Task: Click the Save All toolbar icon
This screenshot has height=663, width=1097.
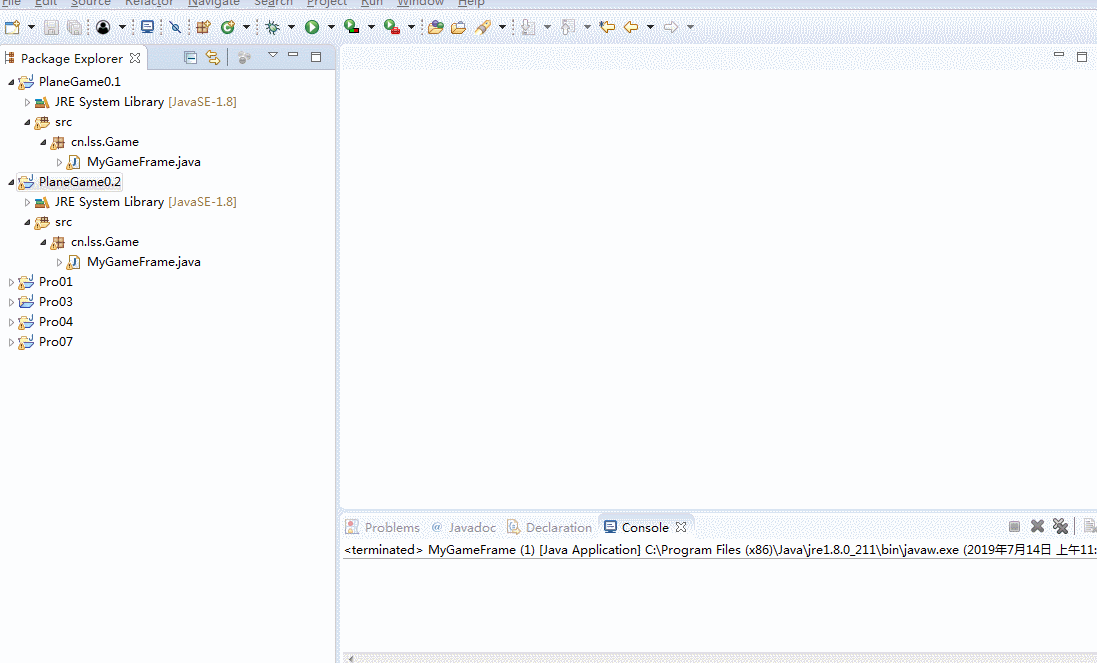Action: (x=73, y=27)
